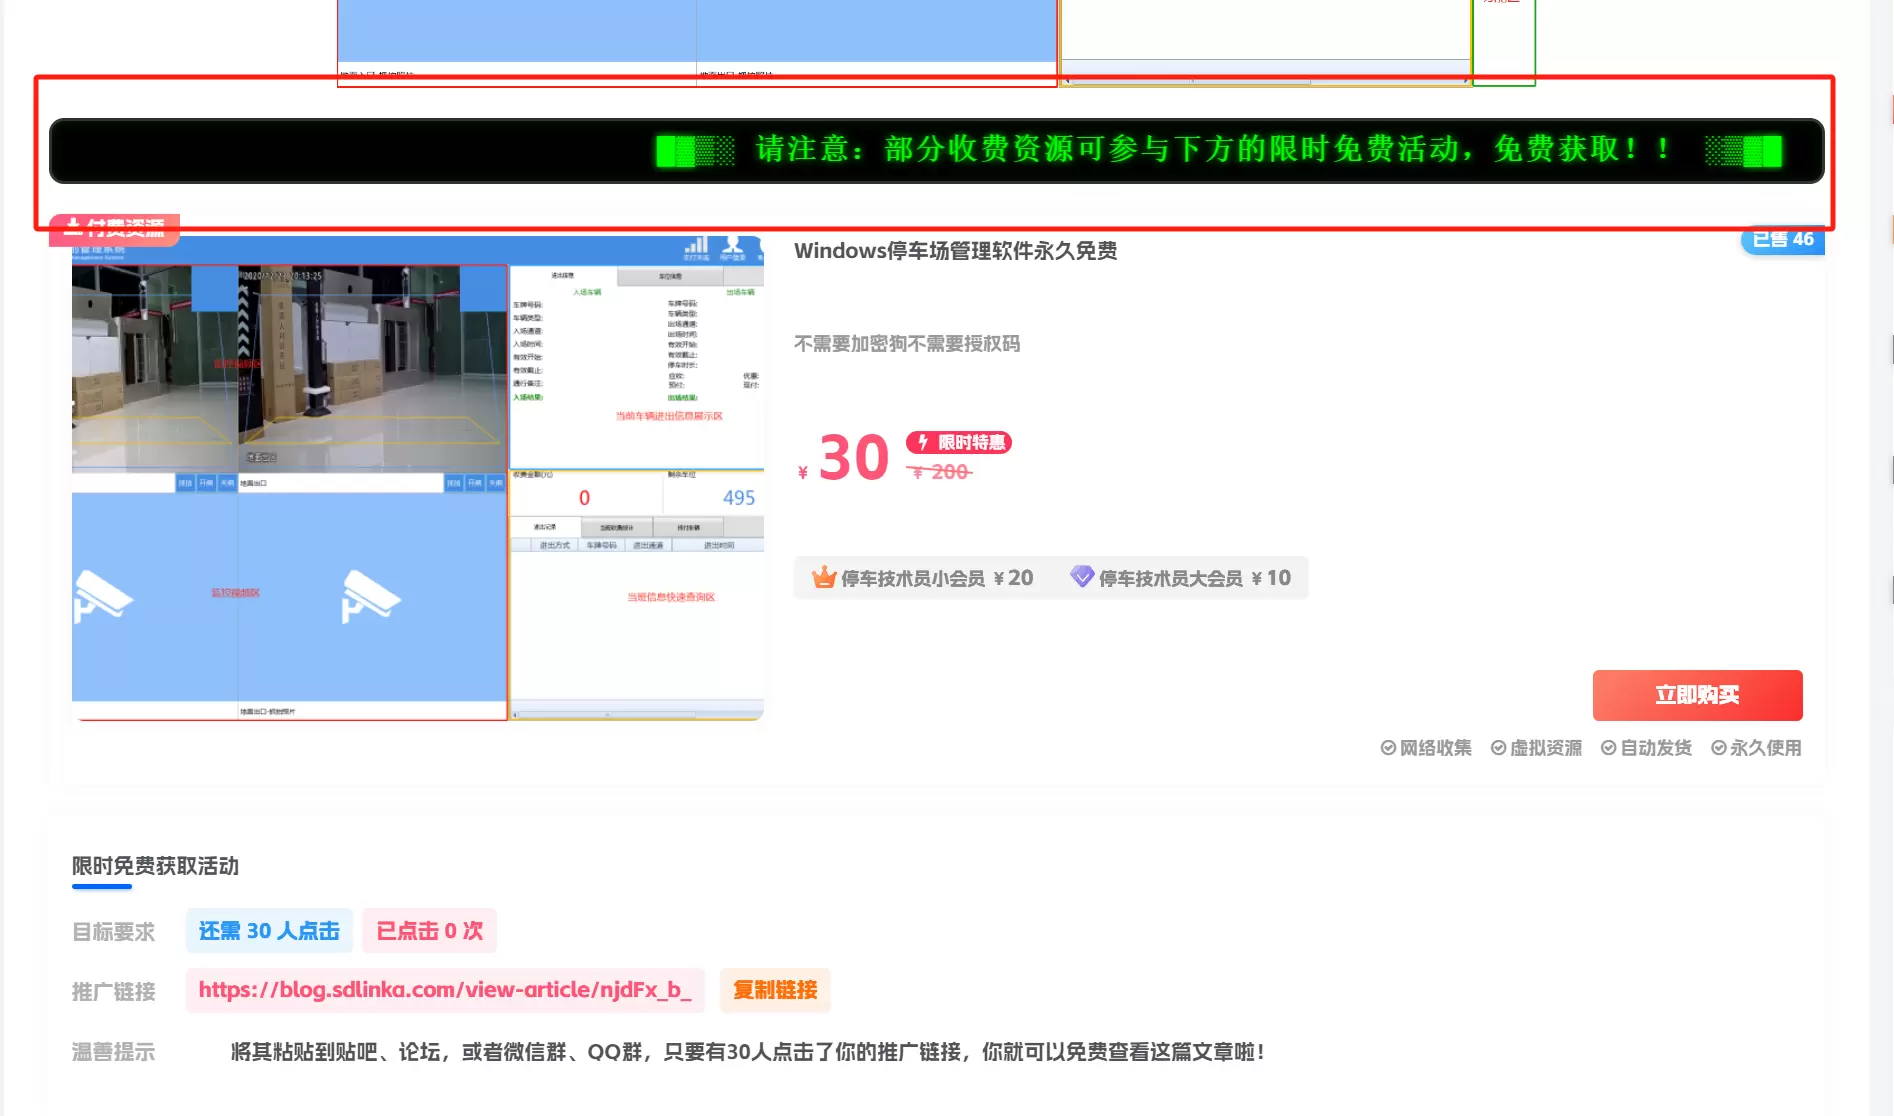Open the parking software preview thumbnail

pos(418,478)
